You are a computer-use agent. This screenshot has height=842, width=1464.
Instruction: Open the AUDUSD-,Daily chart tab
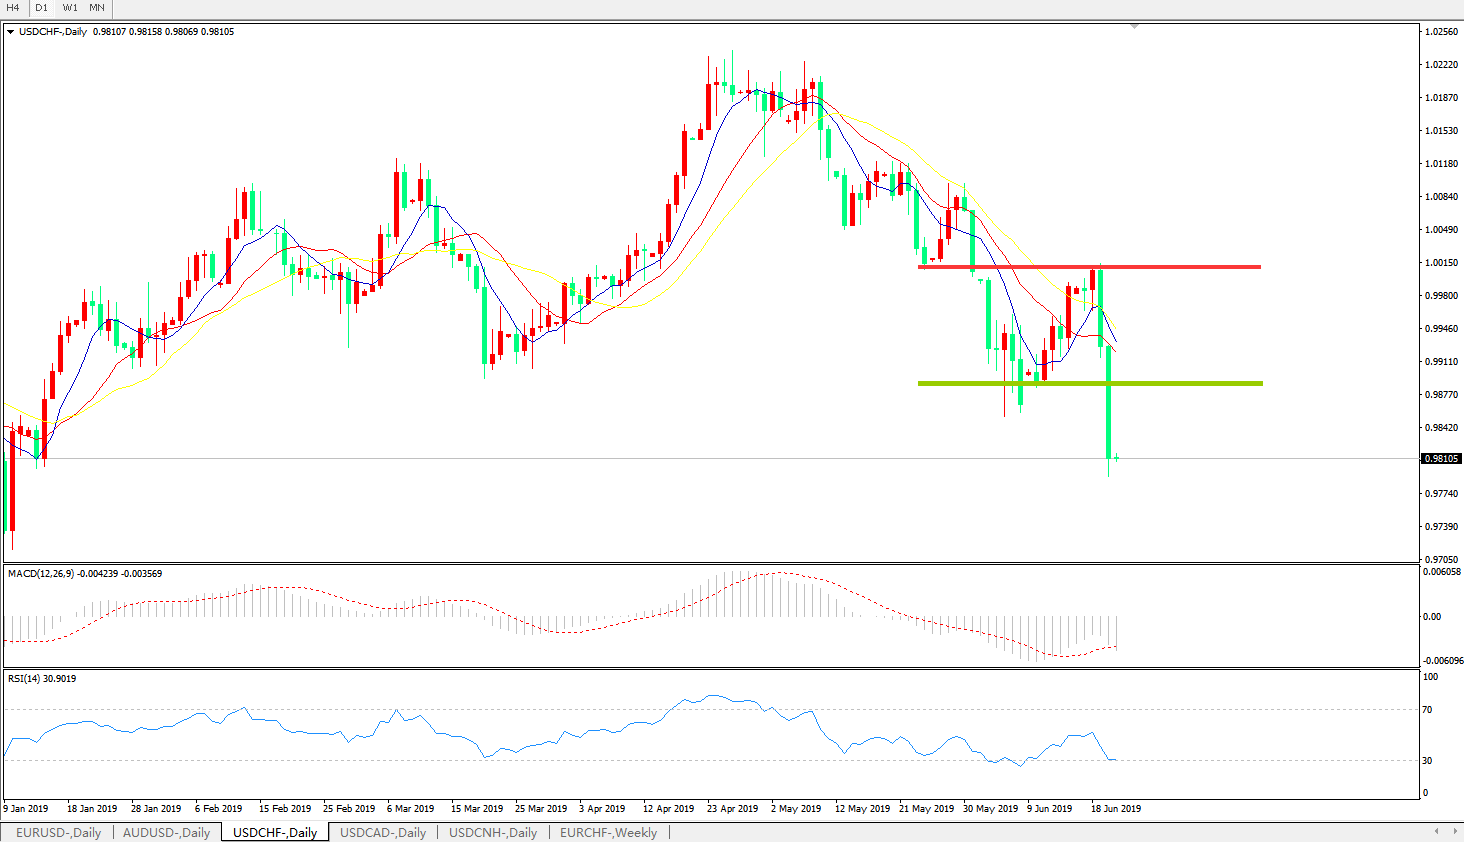click(166, 832)
